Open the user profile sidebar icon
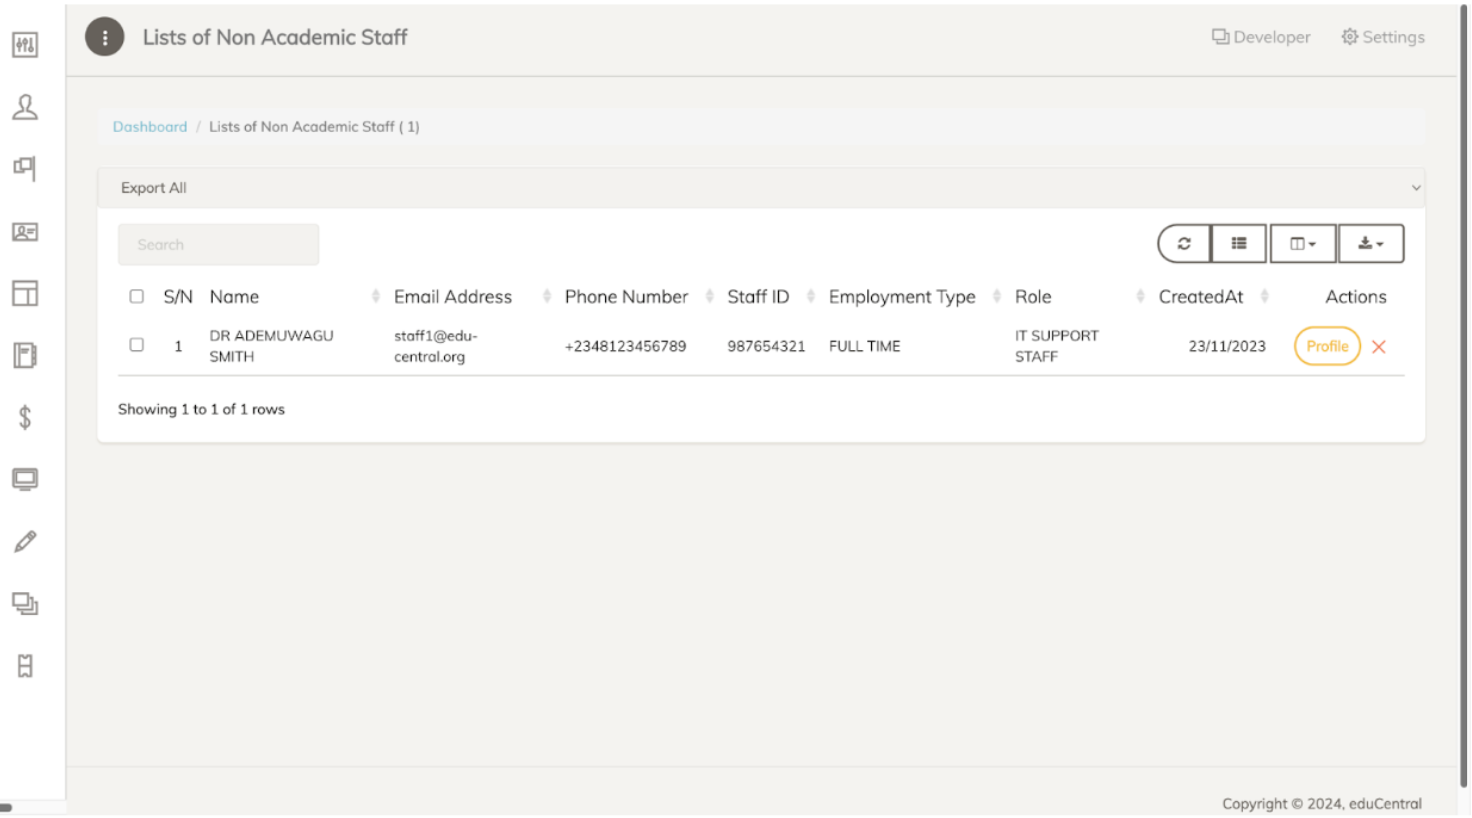The image size is (1472, 818). (x=25, y=107)
